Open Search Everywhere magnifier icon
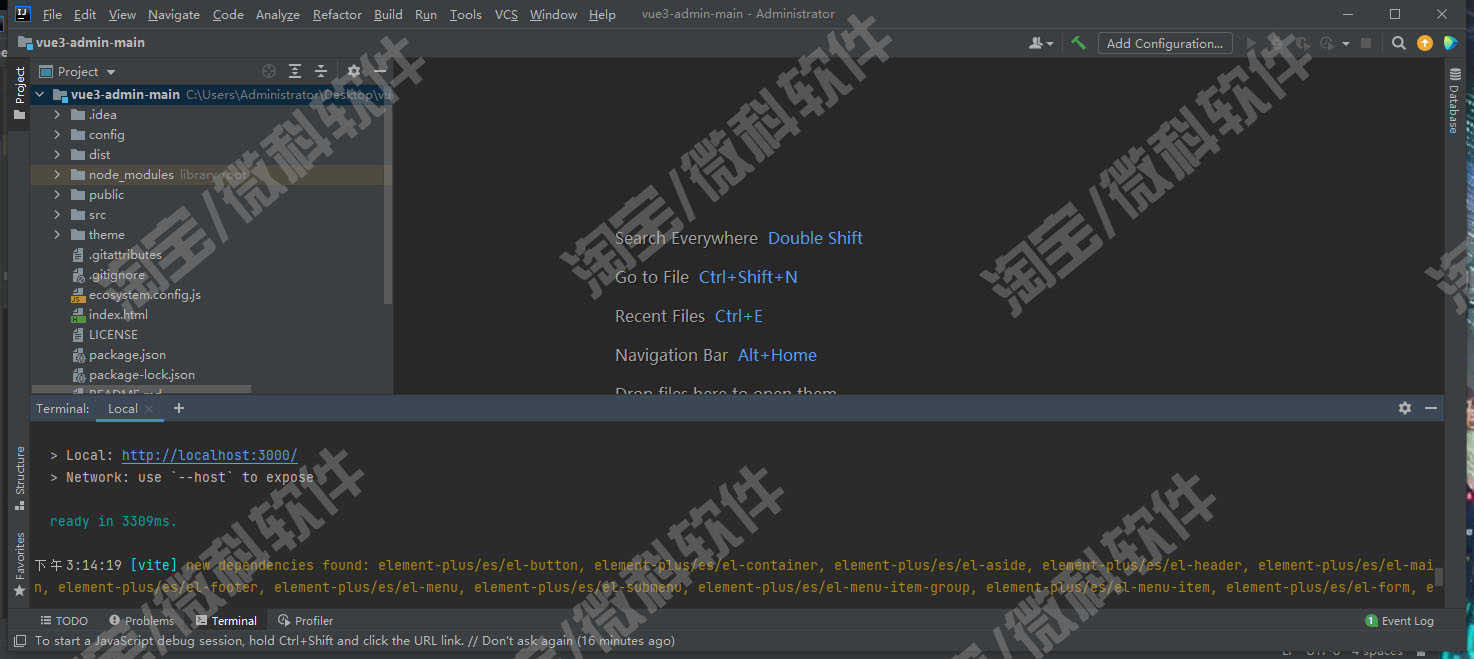This screenshot has width=1474, height=659. pos(1399,43)
